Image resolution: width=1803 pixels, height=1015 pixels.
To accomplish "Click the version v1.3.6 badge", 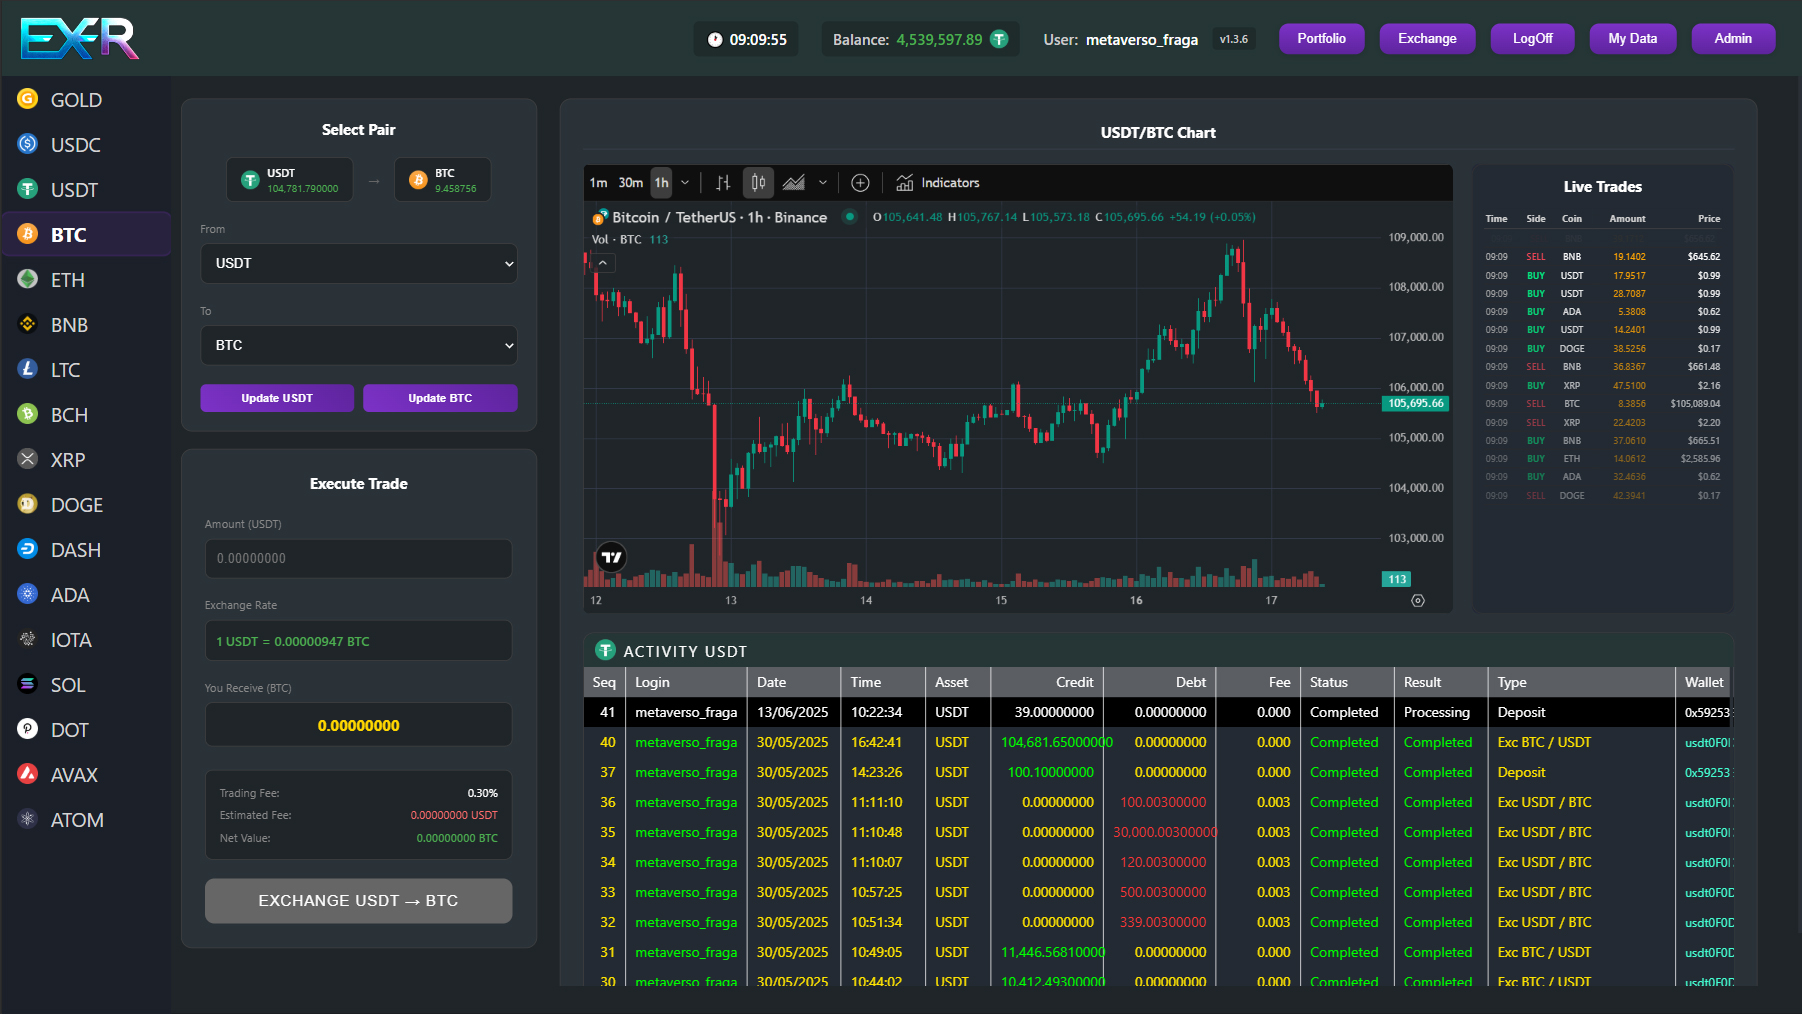I will [1233, 39].
